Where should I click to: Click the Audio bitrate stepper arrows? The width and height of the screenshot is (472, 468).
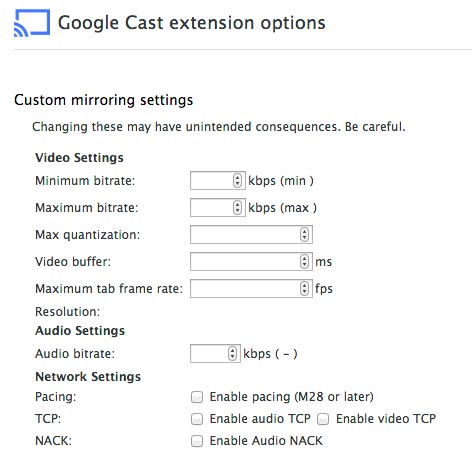232,353
